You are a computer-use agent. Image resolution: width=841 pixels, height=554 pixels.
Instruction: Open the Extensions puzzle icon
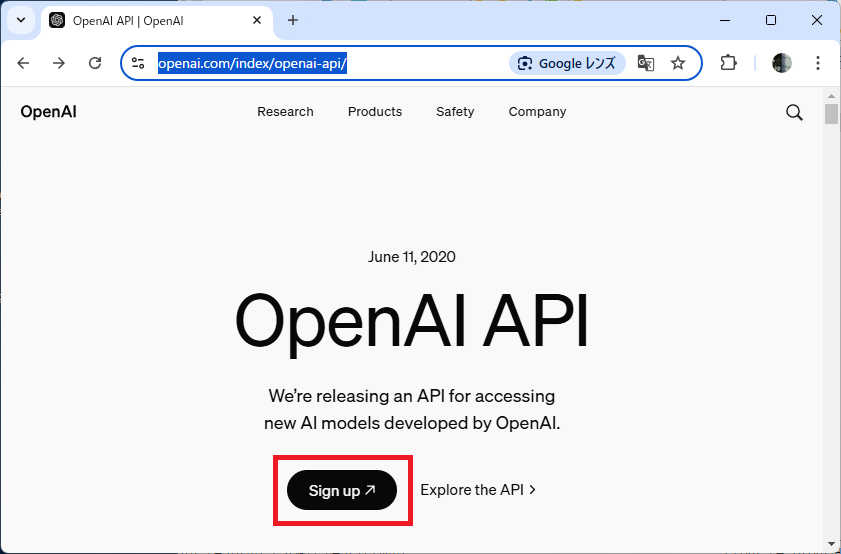[728, 63]
